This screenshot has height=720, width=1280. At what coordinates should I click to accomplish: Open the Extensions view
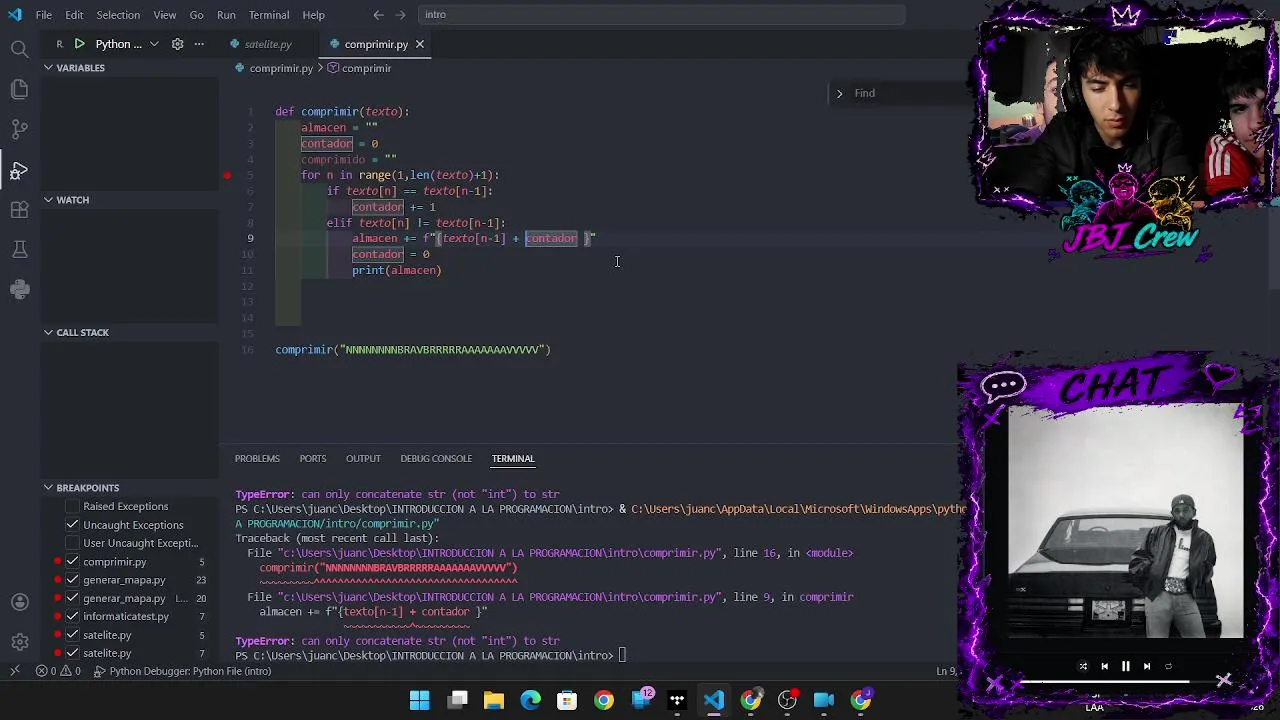point(19,210)
